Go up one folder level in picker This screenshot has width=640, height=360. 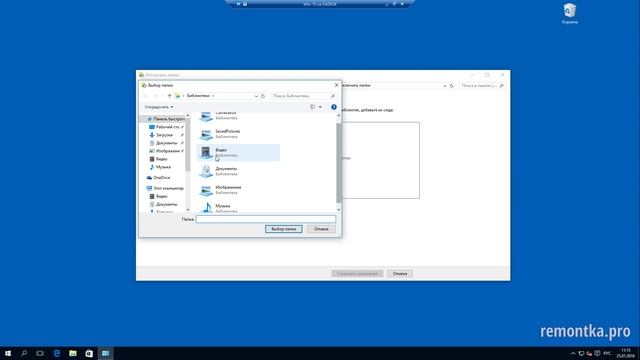(x=169, y=96)
